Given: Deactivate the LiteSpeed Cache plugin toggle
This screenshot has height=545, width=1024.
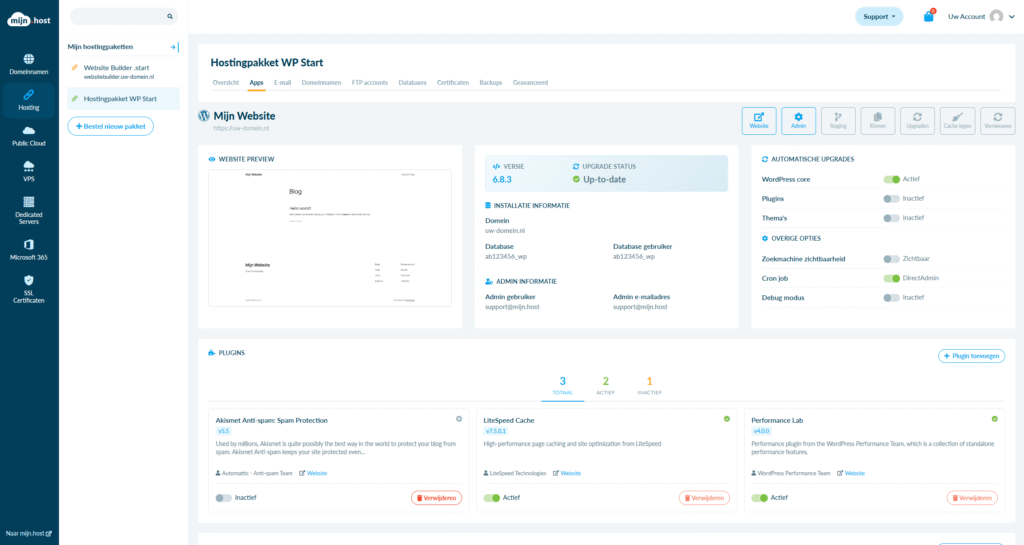Looking at the screenshot, I should tap(491, 498).
